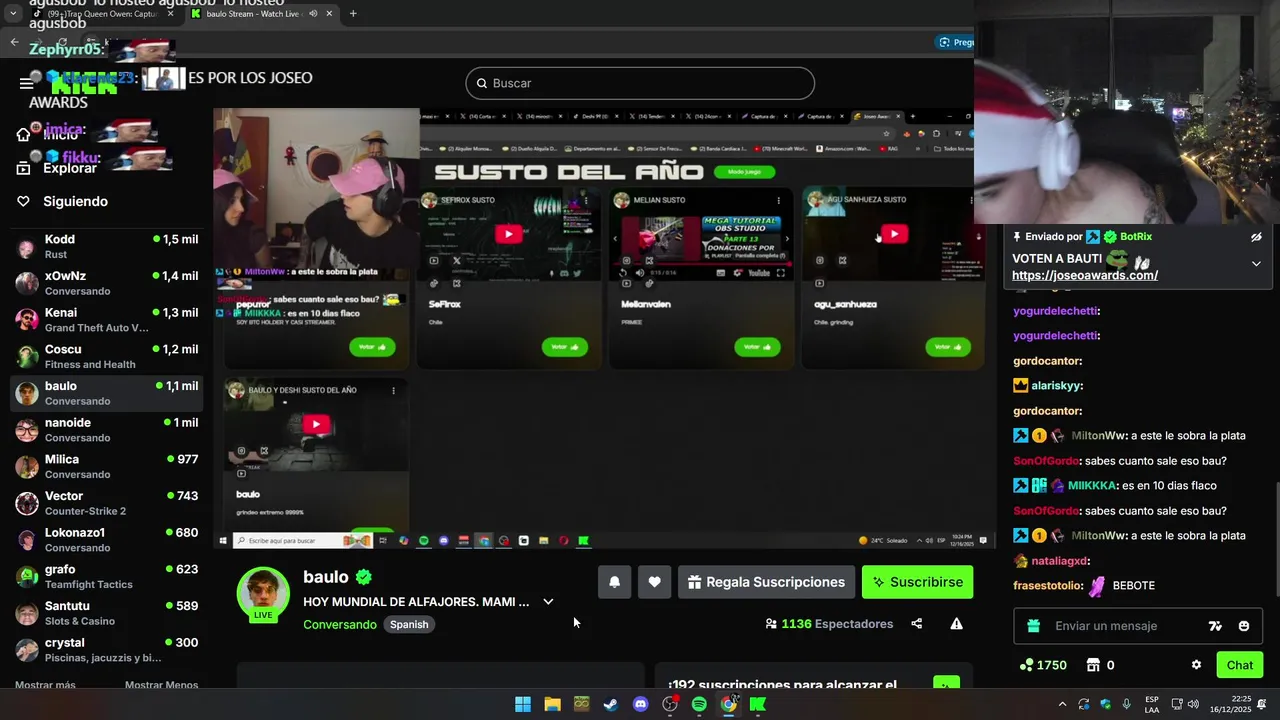Click the chat text formatting icon
1280x720 pixels.
point(1215,626)
